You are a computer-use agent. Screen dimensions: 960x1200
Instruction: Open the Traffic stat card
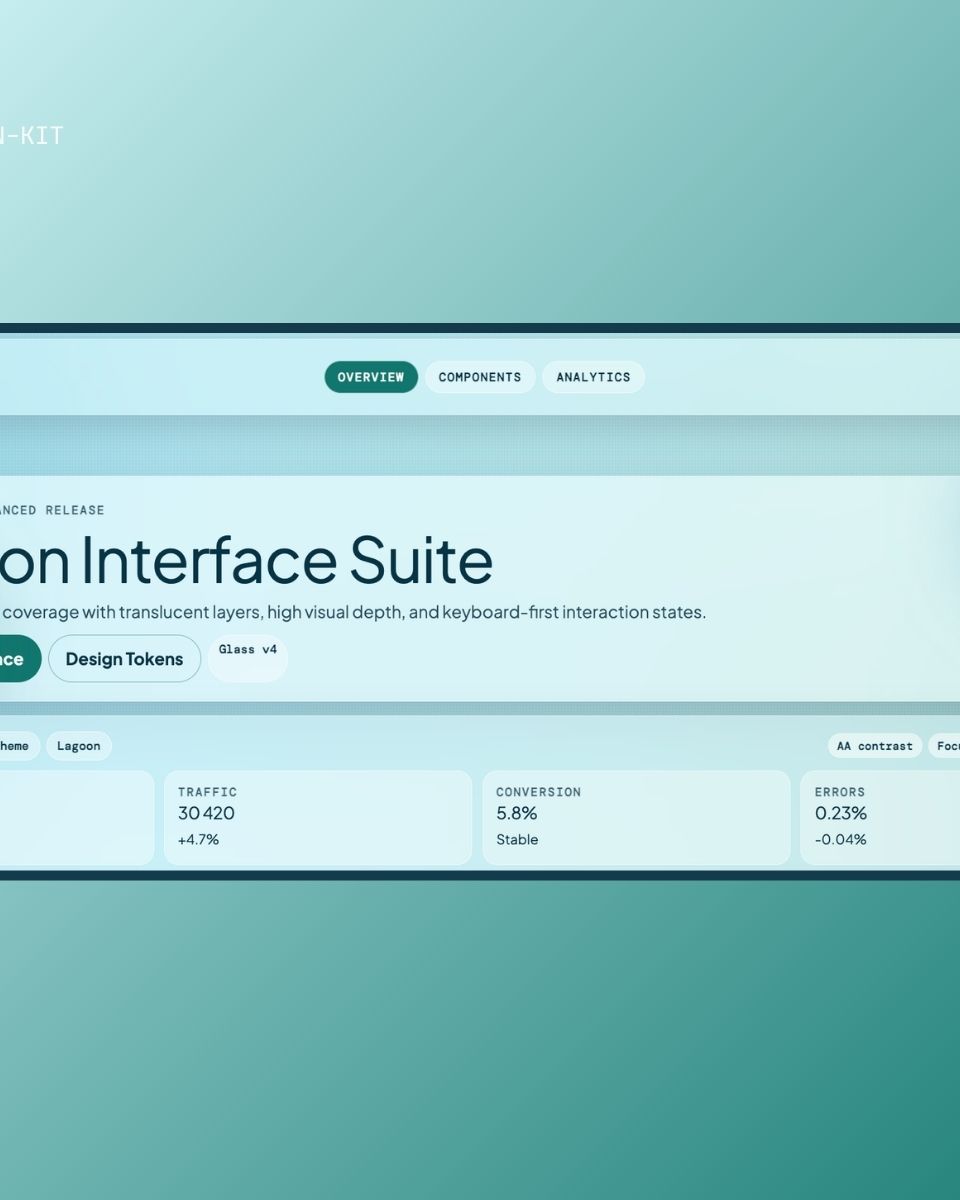[x=318, y=817]
